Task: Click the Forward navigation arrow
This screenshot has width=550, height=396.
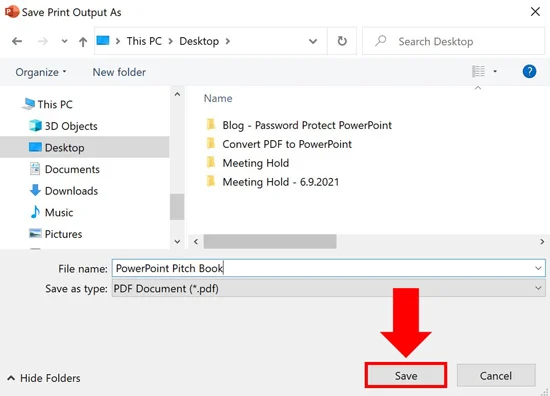Action: point(42,41)
